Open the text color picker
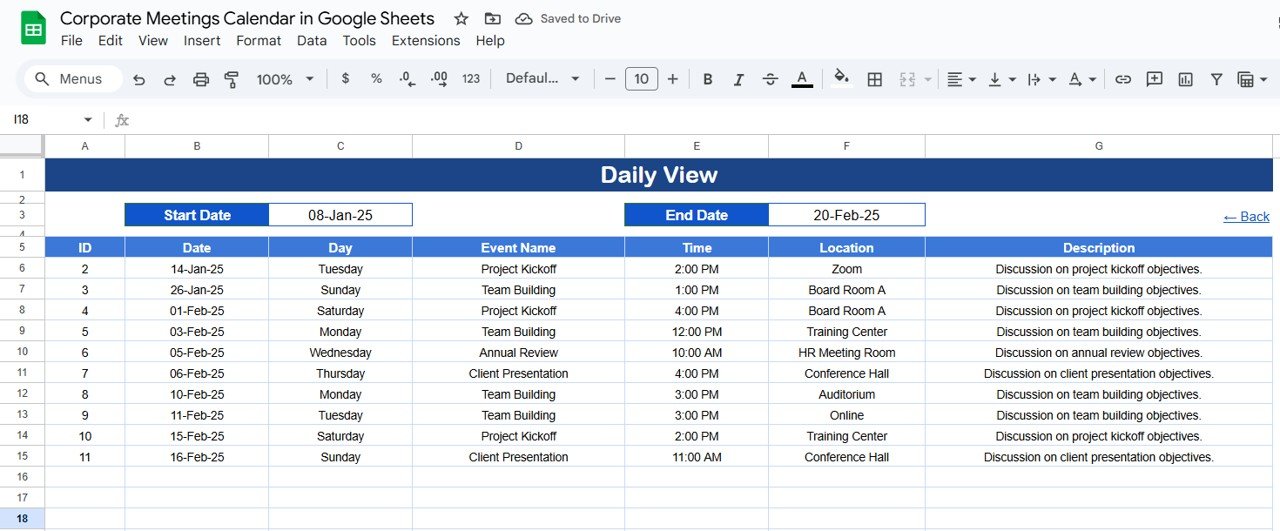The width and height of the screenshot is (1280, 531). pyautogui.click(x=802, y=79)
